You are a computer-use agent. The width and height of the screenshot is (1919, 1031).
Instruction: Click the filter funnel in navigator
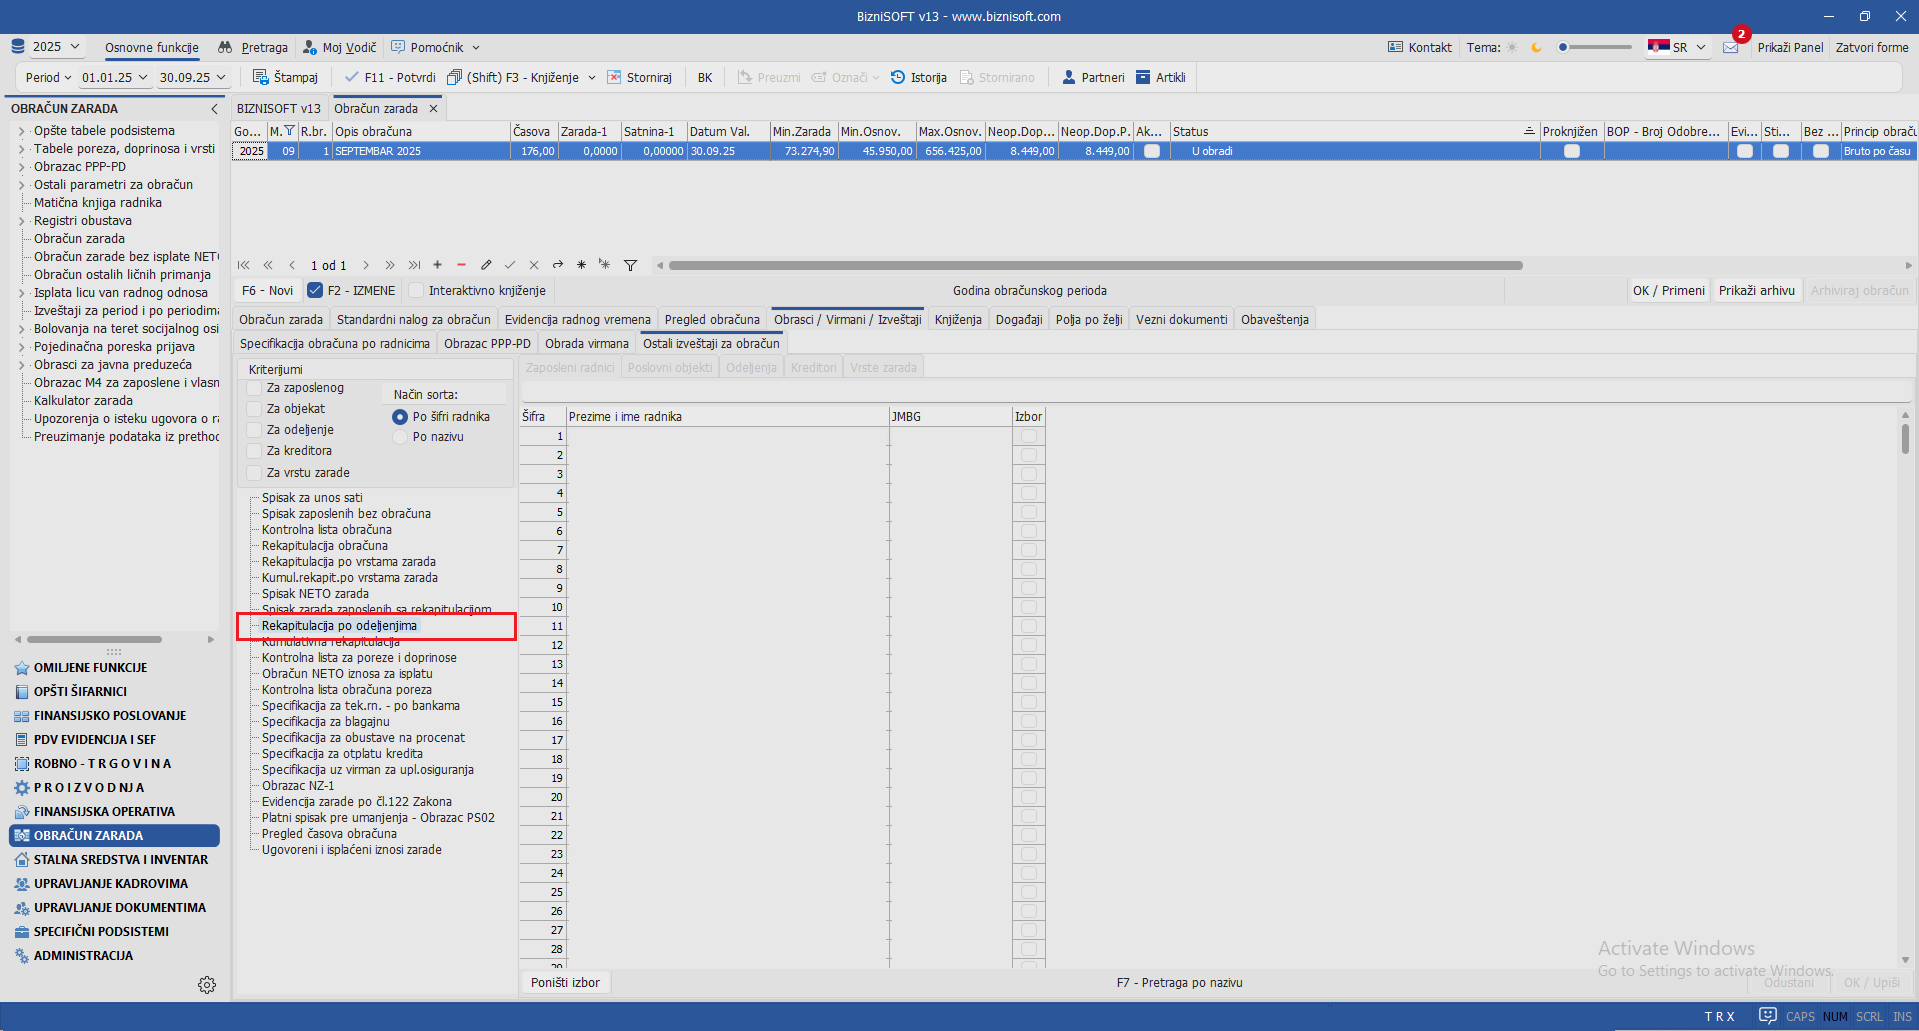630,265
